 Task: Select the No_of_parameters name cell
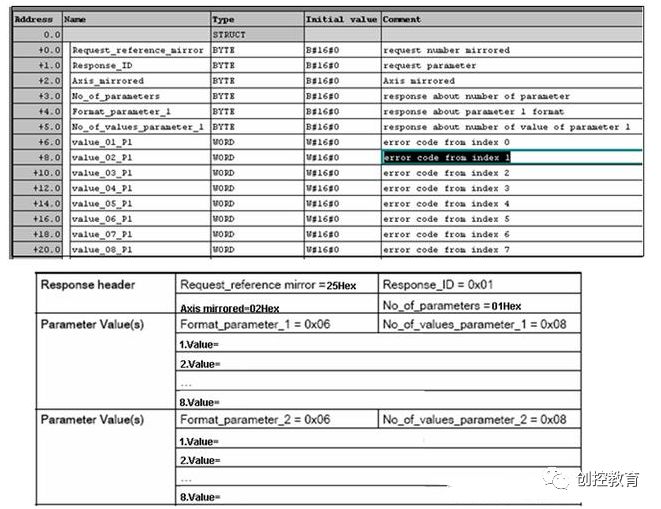[140, 96]
